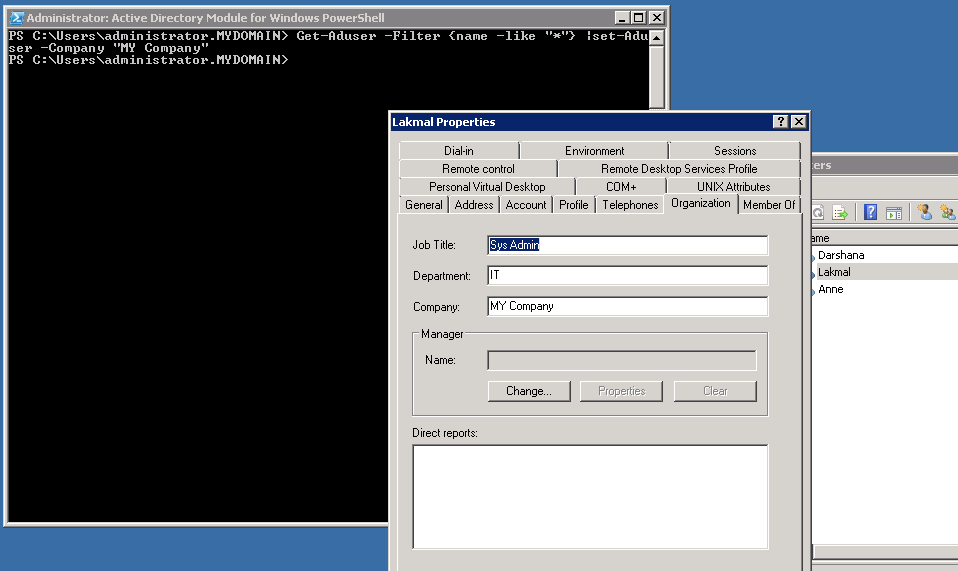The width and height of the screenshot is (958, 571).
Task: Create a new user via toolbar icon
Action: (924, 212)
